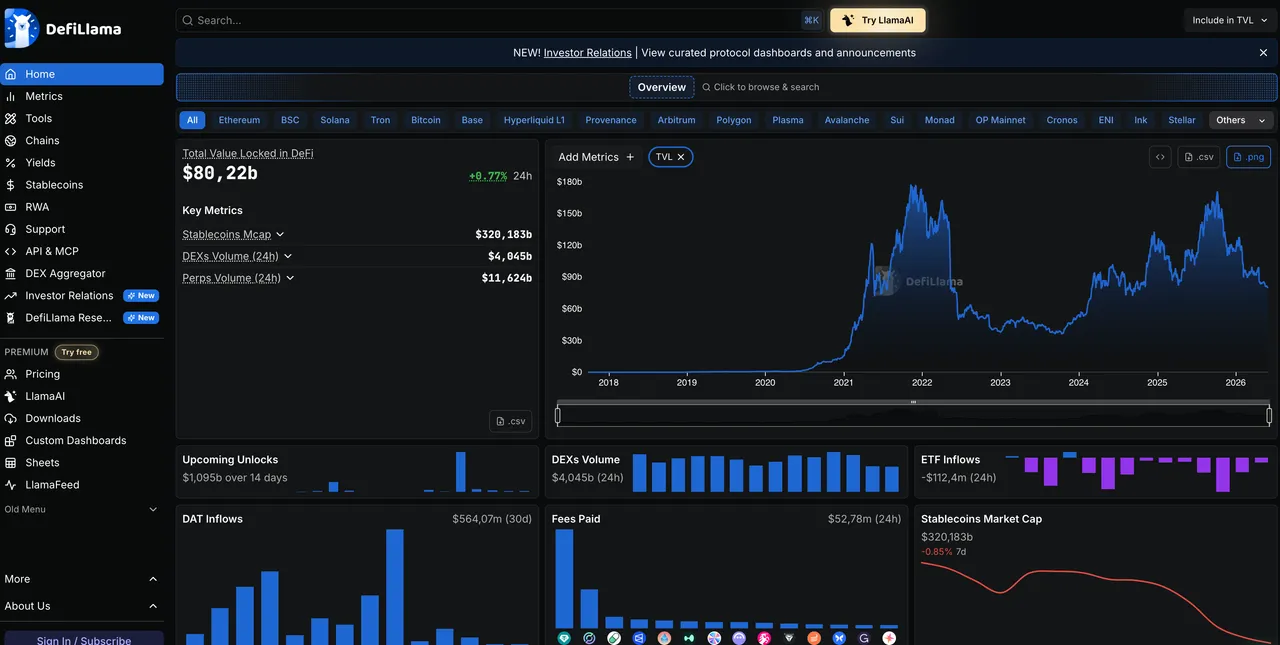Select the Ethereum chain tab
1280x645 pixels.
tap(239, 120)
